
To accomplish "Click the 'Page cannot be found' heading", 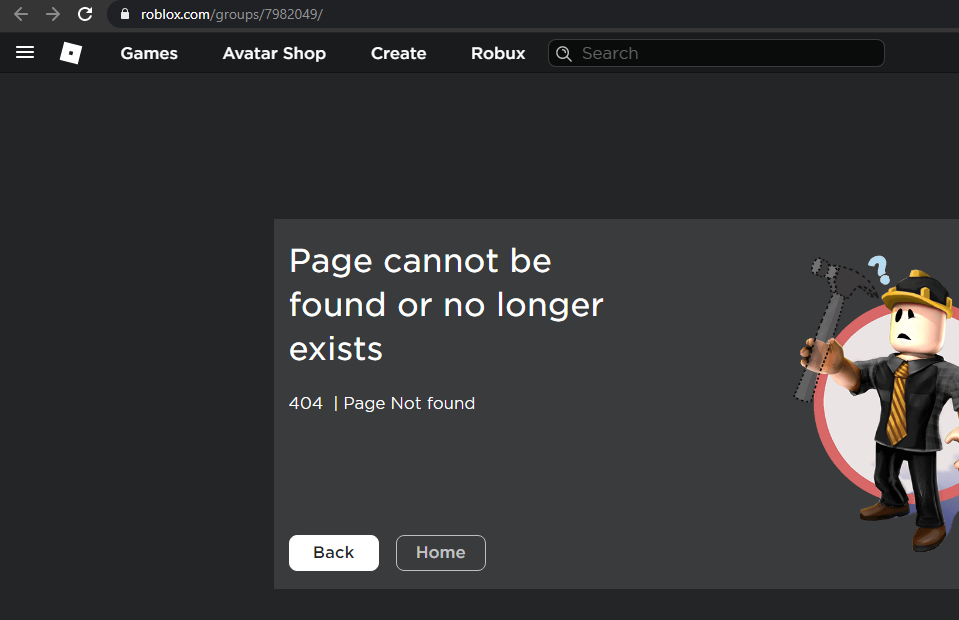I will click(x=446, y=304).
